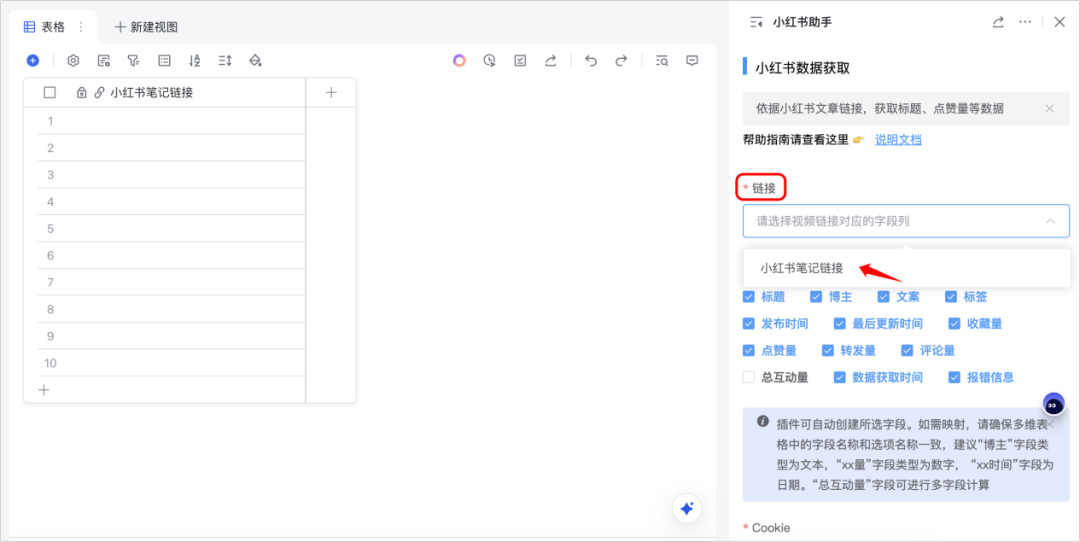Click the Cookie field label
Screen dimensions: 1080x542
coord(771,528)
